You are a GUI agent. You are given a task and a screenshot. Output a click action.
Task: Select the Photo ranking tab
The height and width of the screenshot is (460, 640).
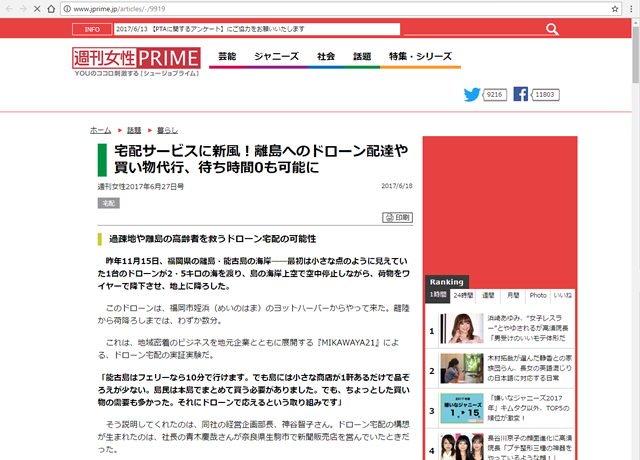tap(538, 295)
